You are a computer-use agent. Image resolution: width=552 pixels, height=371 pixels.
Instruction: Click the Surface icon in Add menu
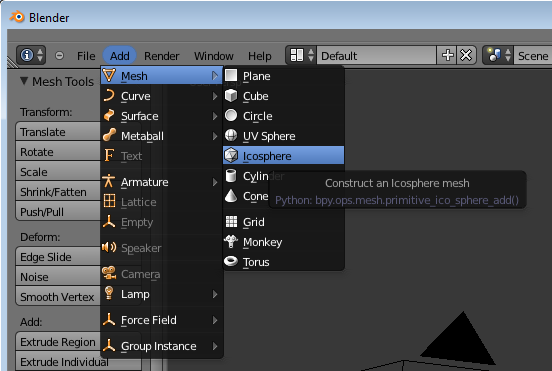tap(109, 115)
